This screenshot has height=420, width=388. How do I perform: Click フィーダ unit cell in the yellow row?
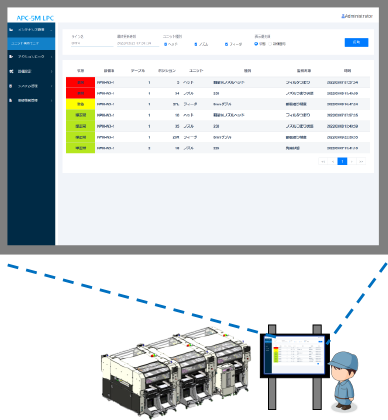190,104
